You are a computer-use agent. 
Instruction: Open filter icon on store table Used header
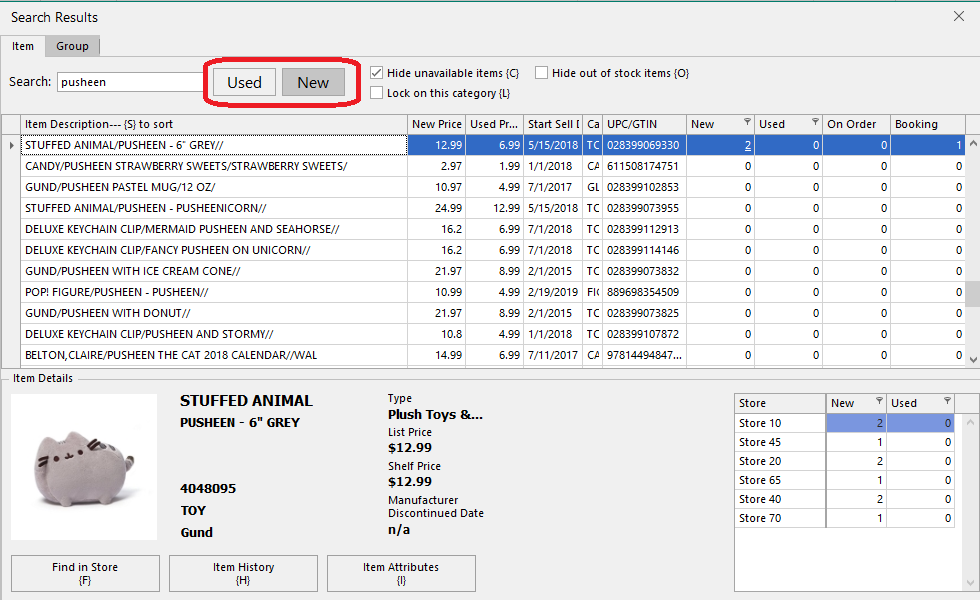[x=947, y=401]
